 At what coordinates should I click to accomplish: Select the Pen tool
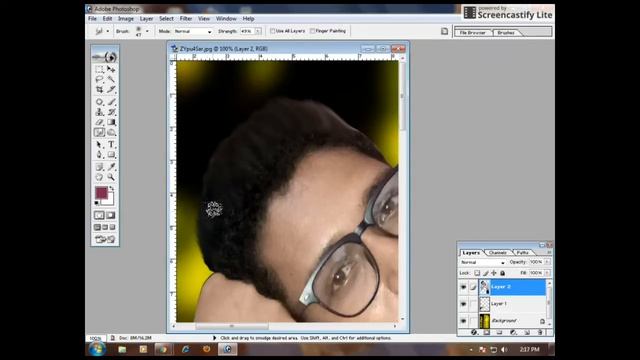[x=99, y=155]
